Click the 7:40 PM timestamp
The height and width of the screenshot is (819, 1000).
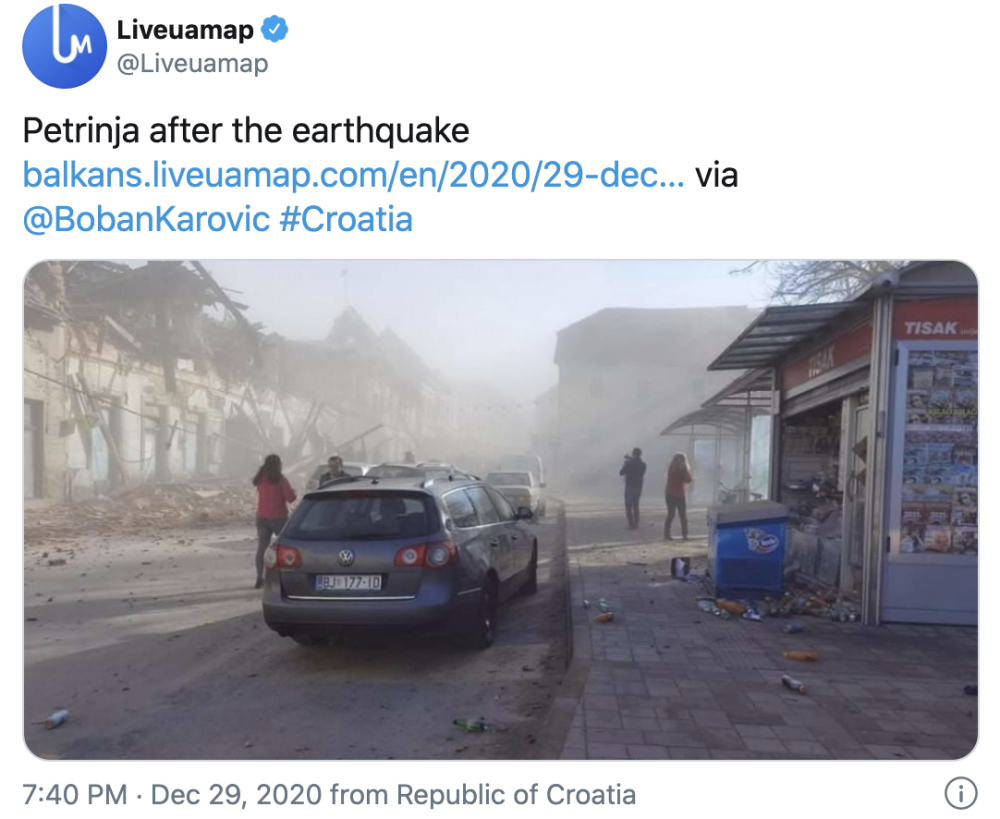(74, 795)
